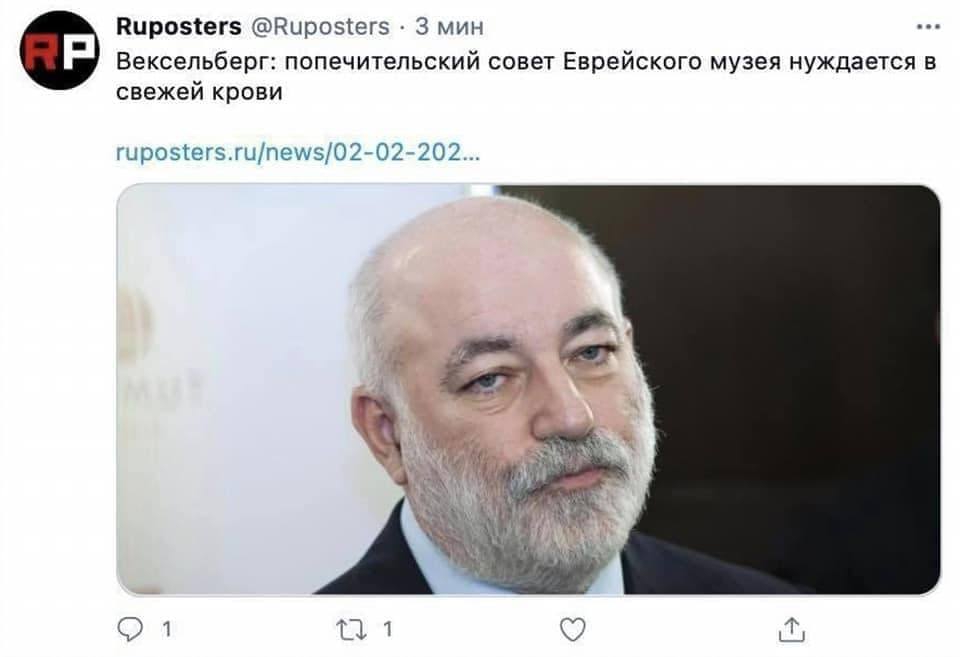The image size is (960, 657).
Task: Open the ruposters.ru/news article link
Action: [298, 151]
